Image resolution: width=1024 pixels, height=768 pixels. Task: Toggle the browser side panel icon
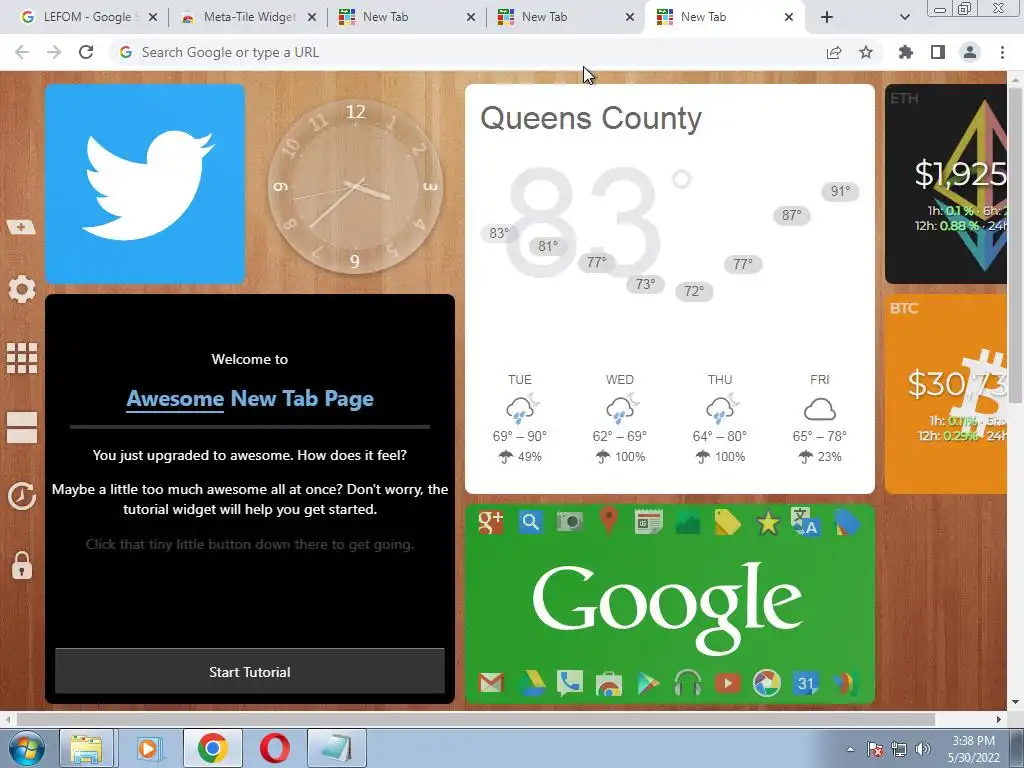tap(938, 52)
